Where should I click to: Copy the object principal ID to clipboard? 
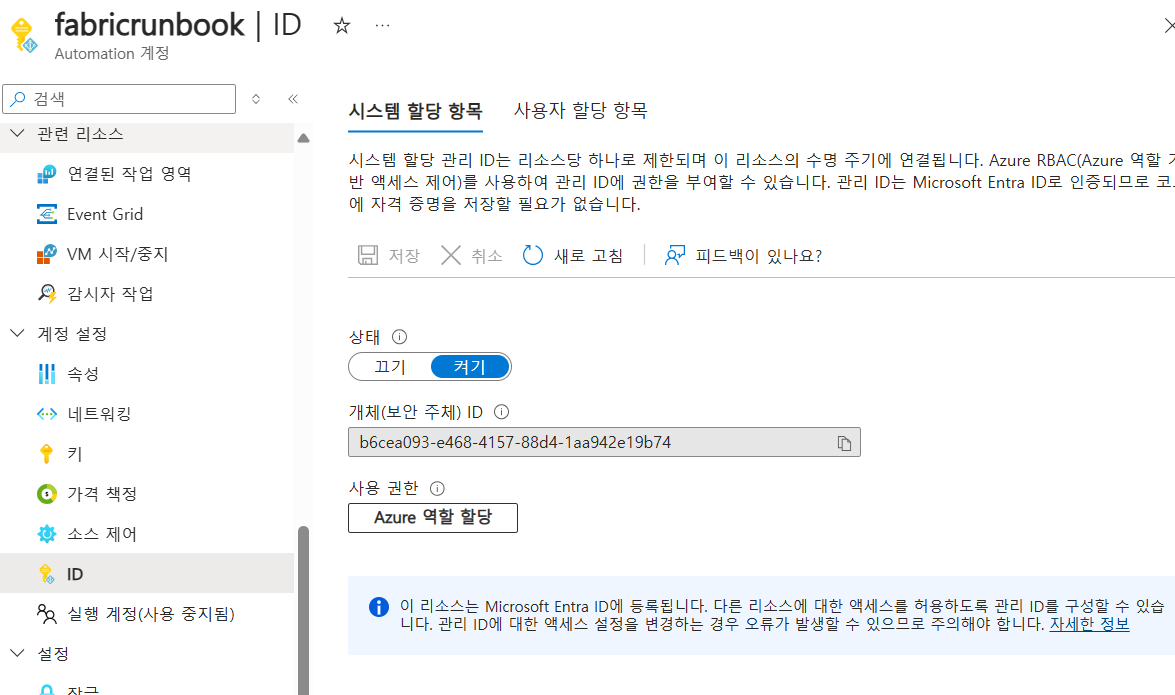[845, 443]
